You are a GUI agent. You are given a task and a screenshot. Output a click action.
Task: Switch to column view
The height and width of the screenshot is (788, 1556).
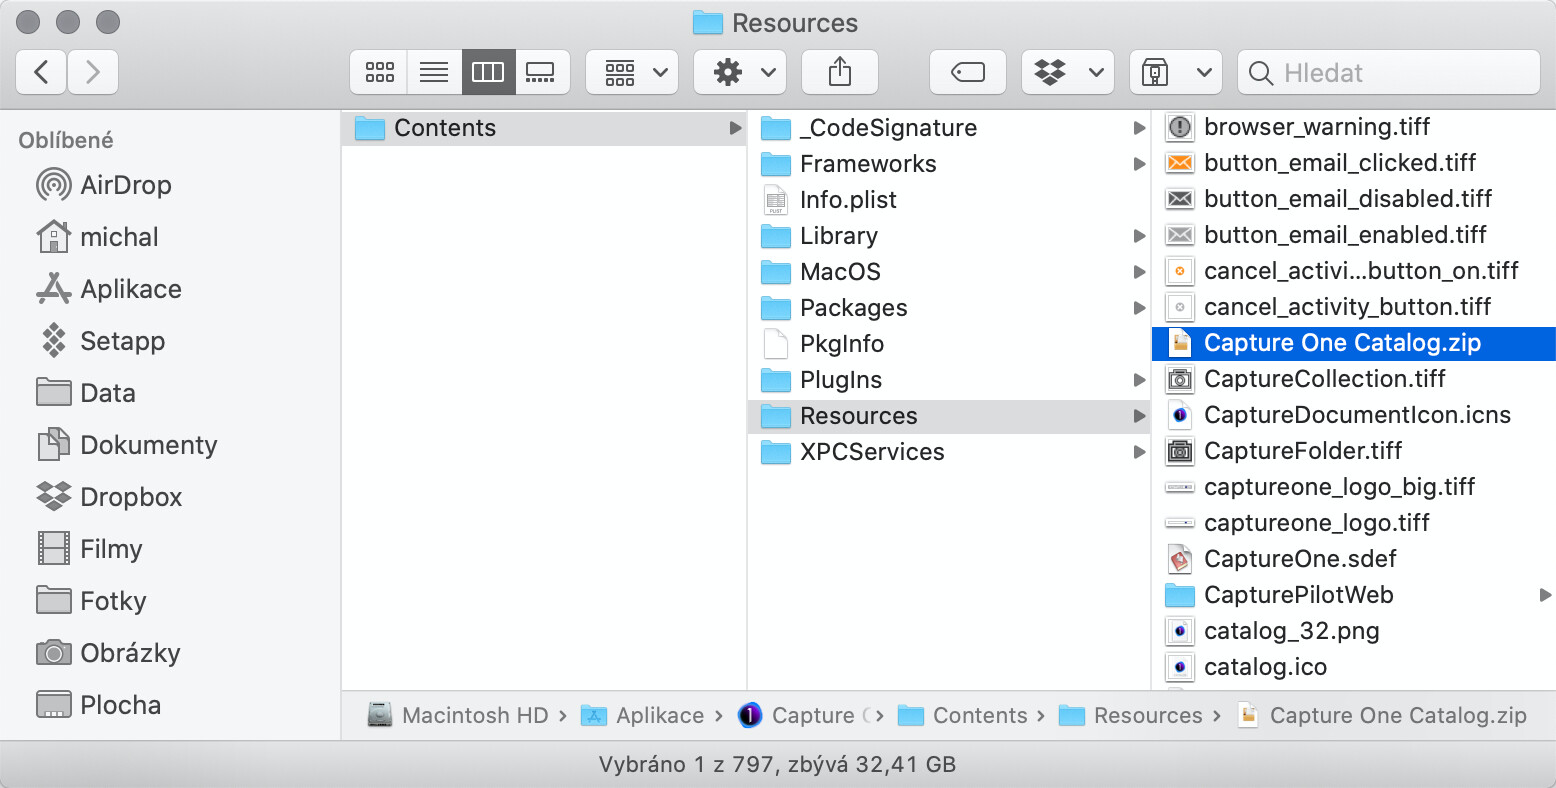(488, 72)
